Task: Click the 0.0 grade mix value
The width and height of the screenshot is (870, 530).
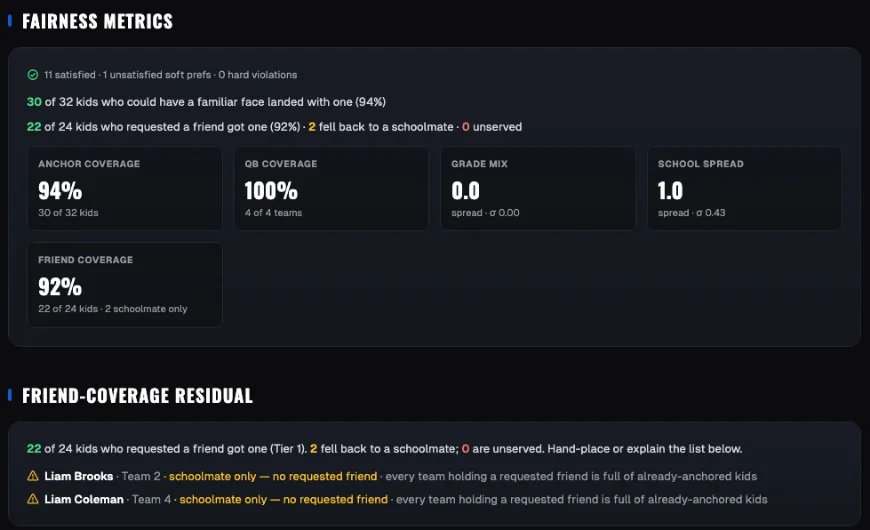Action: pyautogui.click(x=466, y=191)
